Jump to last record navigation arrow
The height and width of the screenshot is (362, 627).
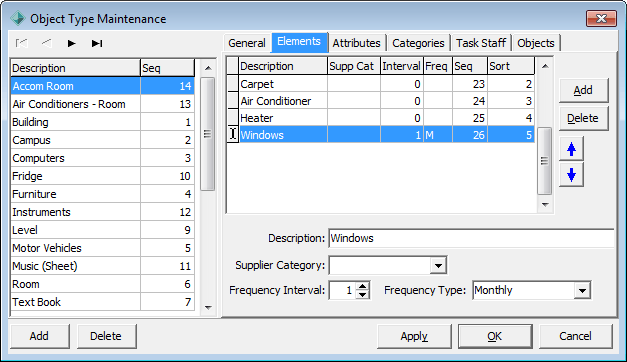(97, 43)
